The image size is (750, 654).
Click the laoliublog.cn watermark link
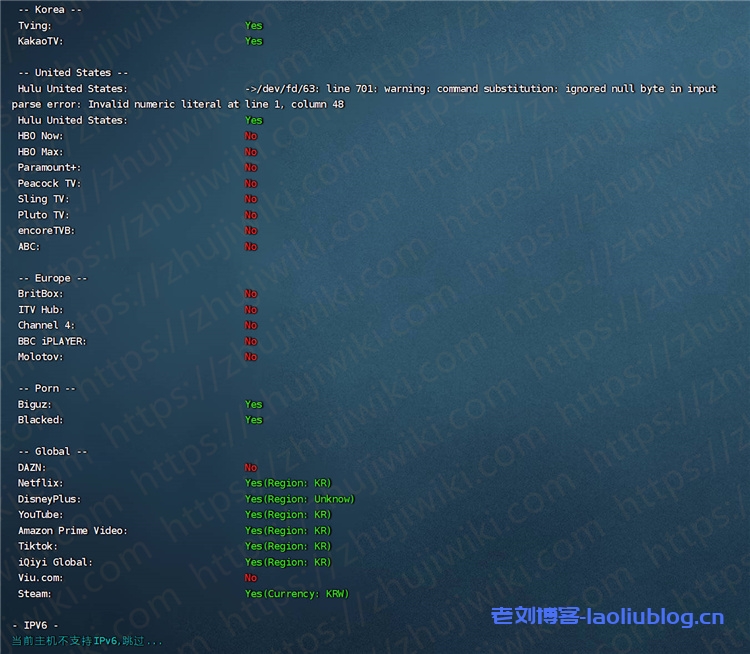[x=607, y=617]
